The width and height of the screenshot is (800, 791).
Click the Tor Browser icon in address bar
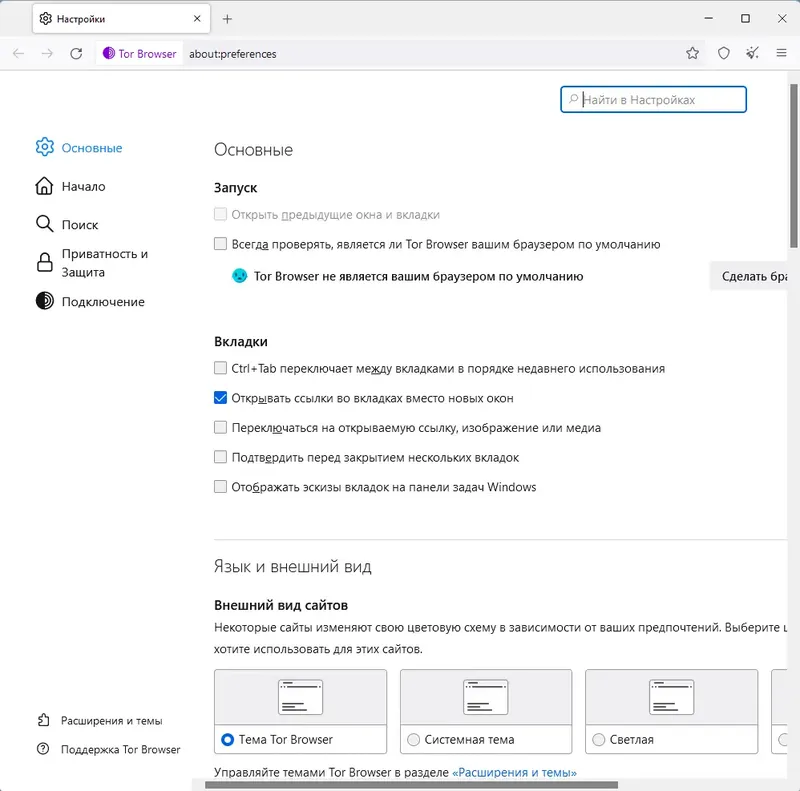[x=110, y=53]
